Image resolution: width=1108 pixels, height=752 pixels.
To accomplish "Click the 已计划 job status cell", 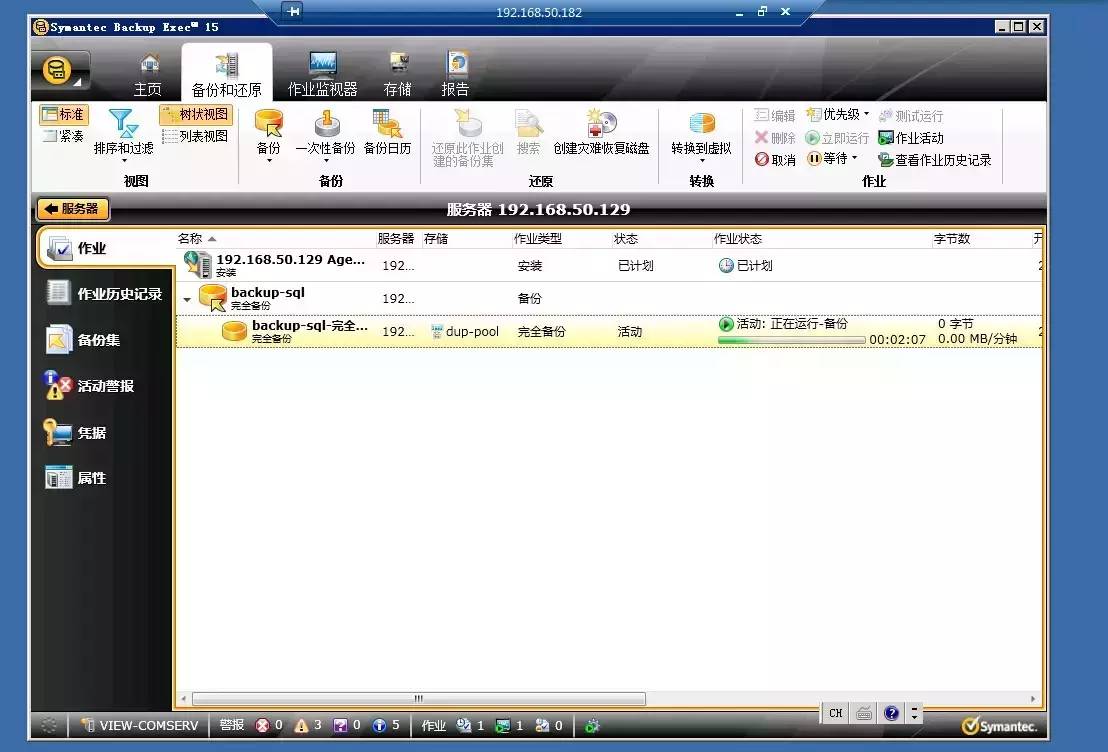I will point(745,266).
